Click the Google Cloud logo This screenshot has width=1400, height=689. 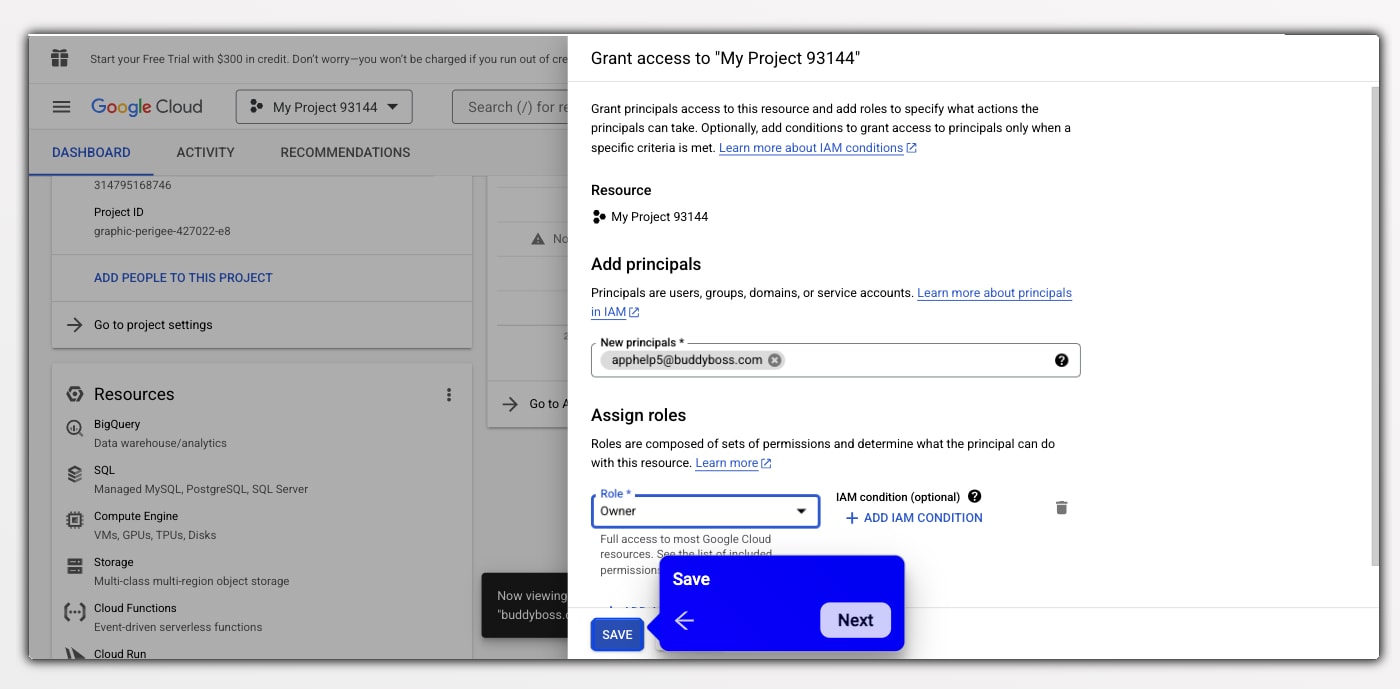coord(147,107)
